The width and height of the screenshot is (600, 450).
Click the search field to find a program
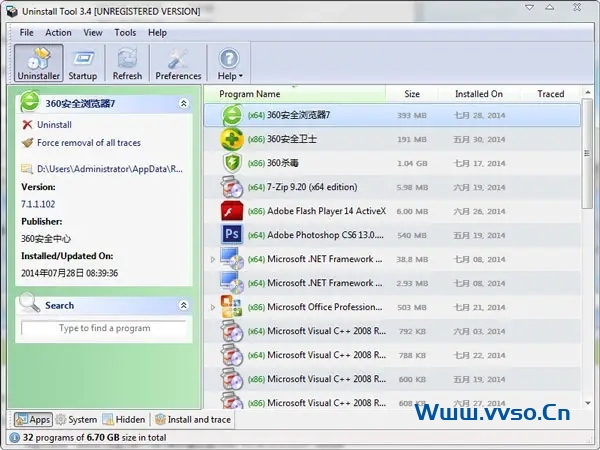point(104,328)
